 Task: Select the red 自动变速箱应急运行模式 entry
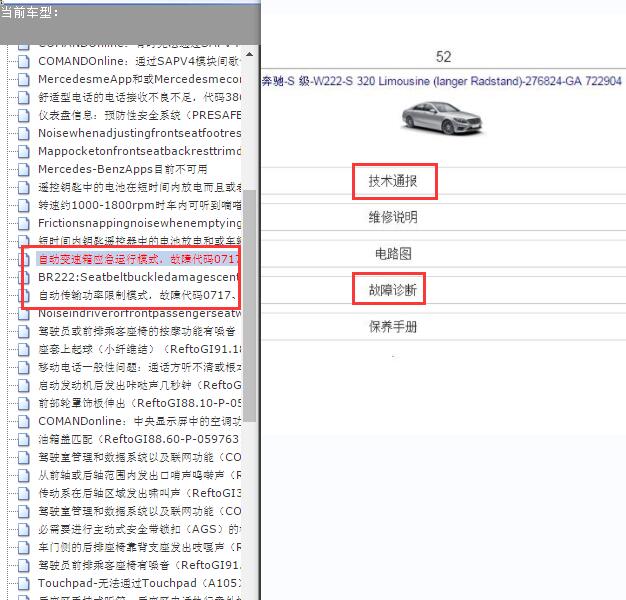coord(138,259)
